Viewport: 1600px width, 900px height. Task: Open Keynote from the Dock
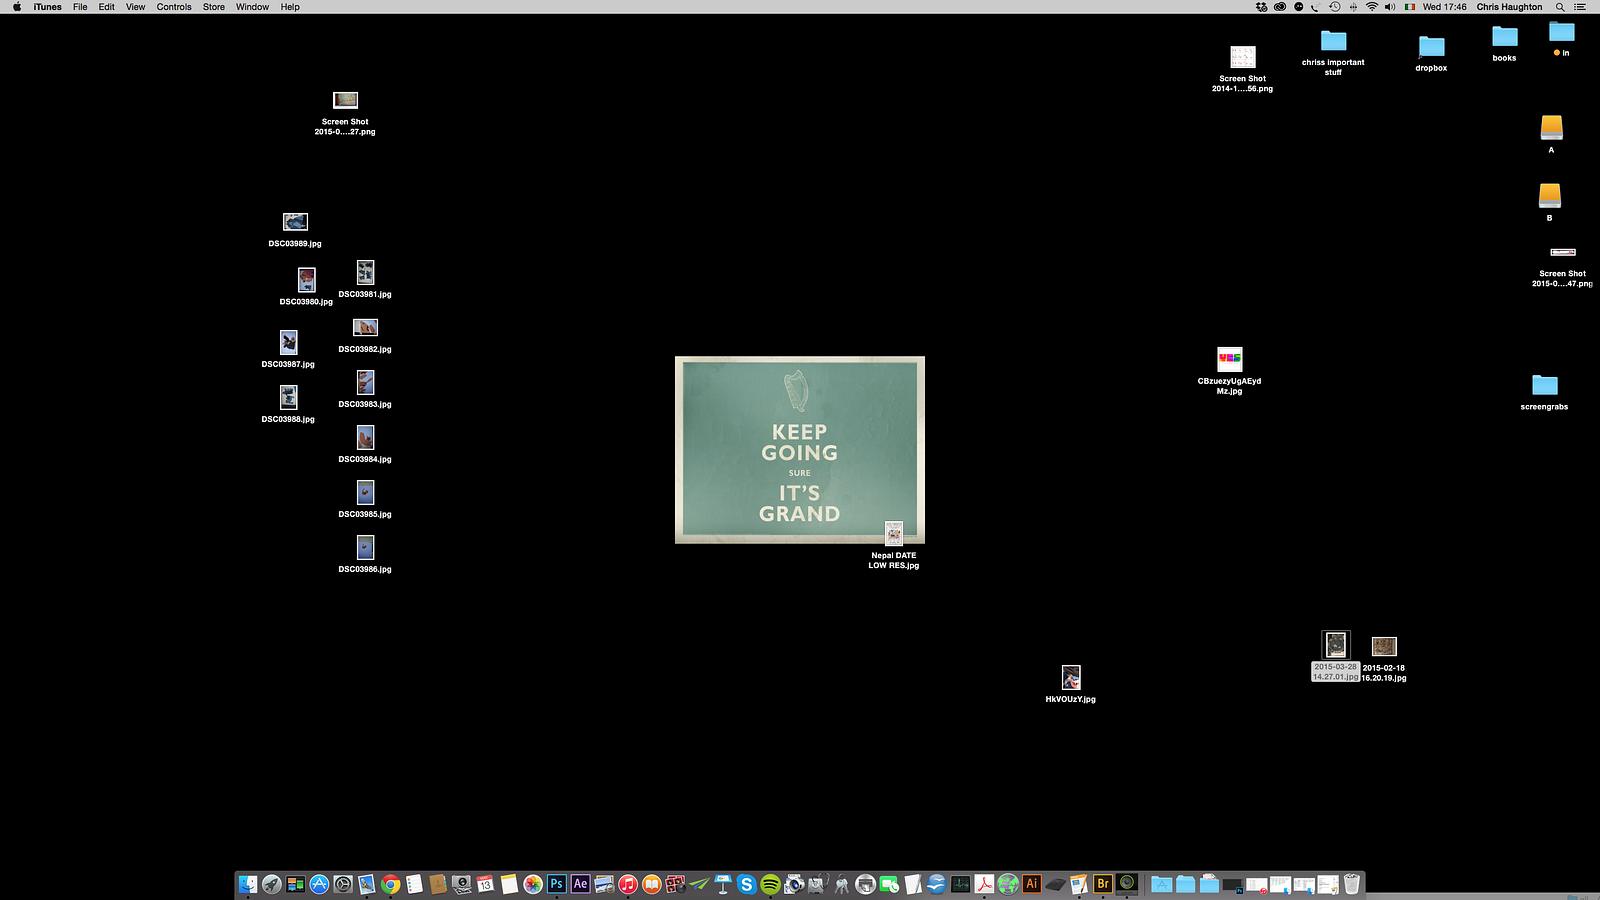point(723,884)
